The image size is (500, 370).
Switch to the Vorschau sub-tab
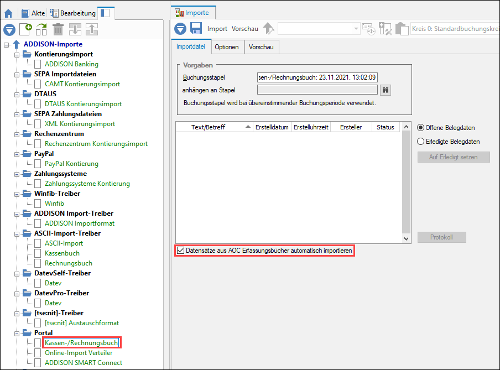(x=261, y=47)
